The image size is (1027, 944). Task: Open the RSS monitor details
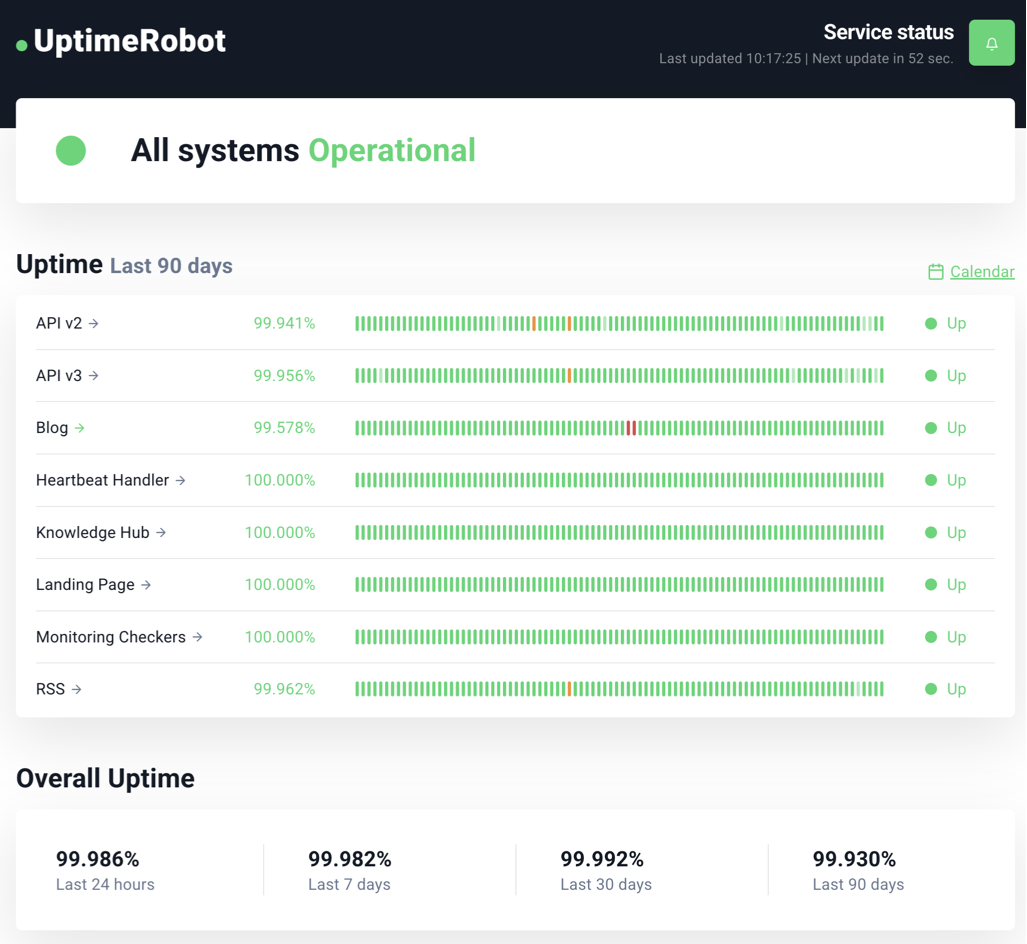(51, 689)
